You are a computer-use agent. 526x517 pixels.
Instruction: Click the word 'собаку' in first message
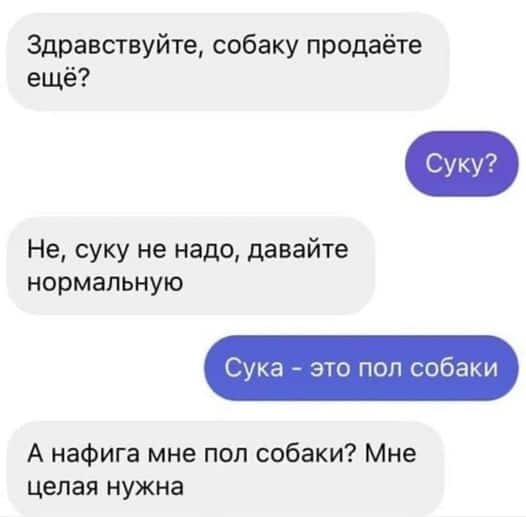pos(255,45)
